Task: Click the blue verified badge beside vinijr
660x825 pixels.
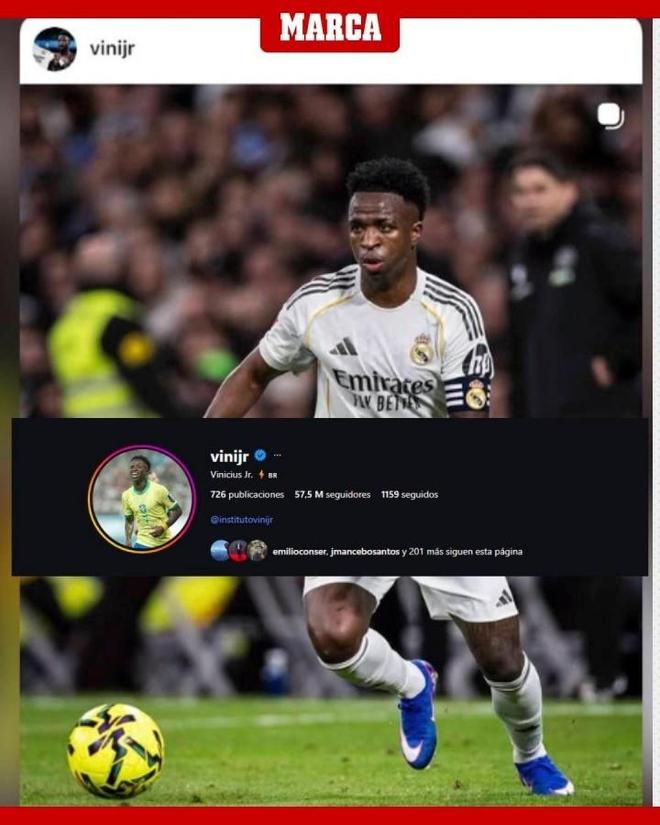Action: [260, 455]
